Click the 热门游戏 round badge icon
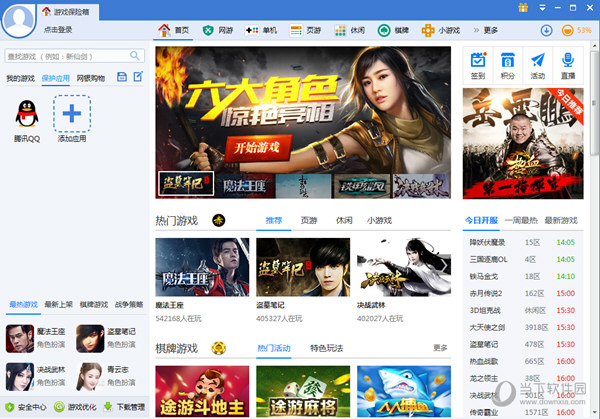 [x=218, y=220]
